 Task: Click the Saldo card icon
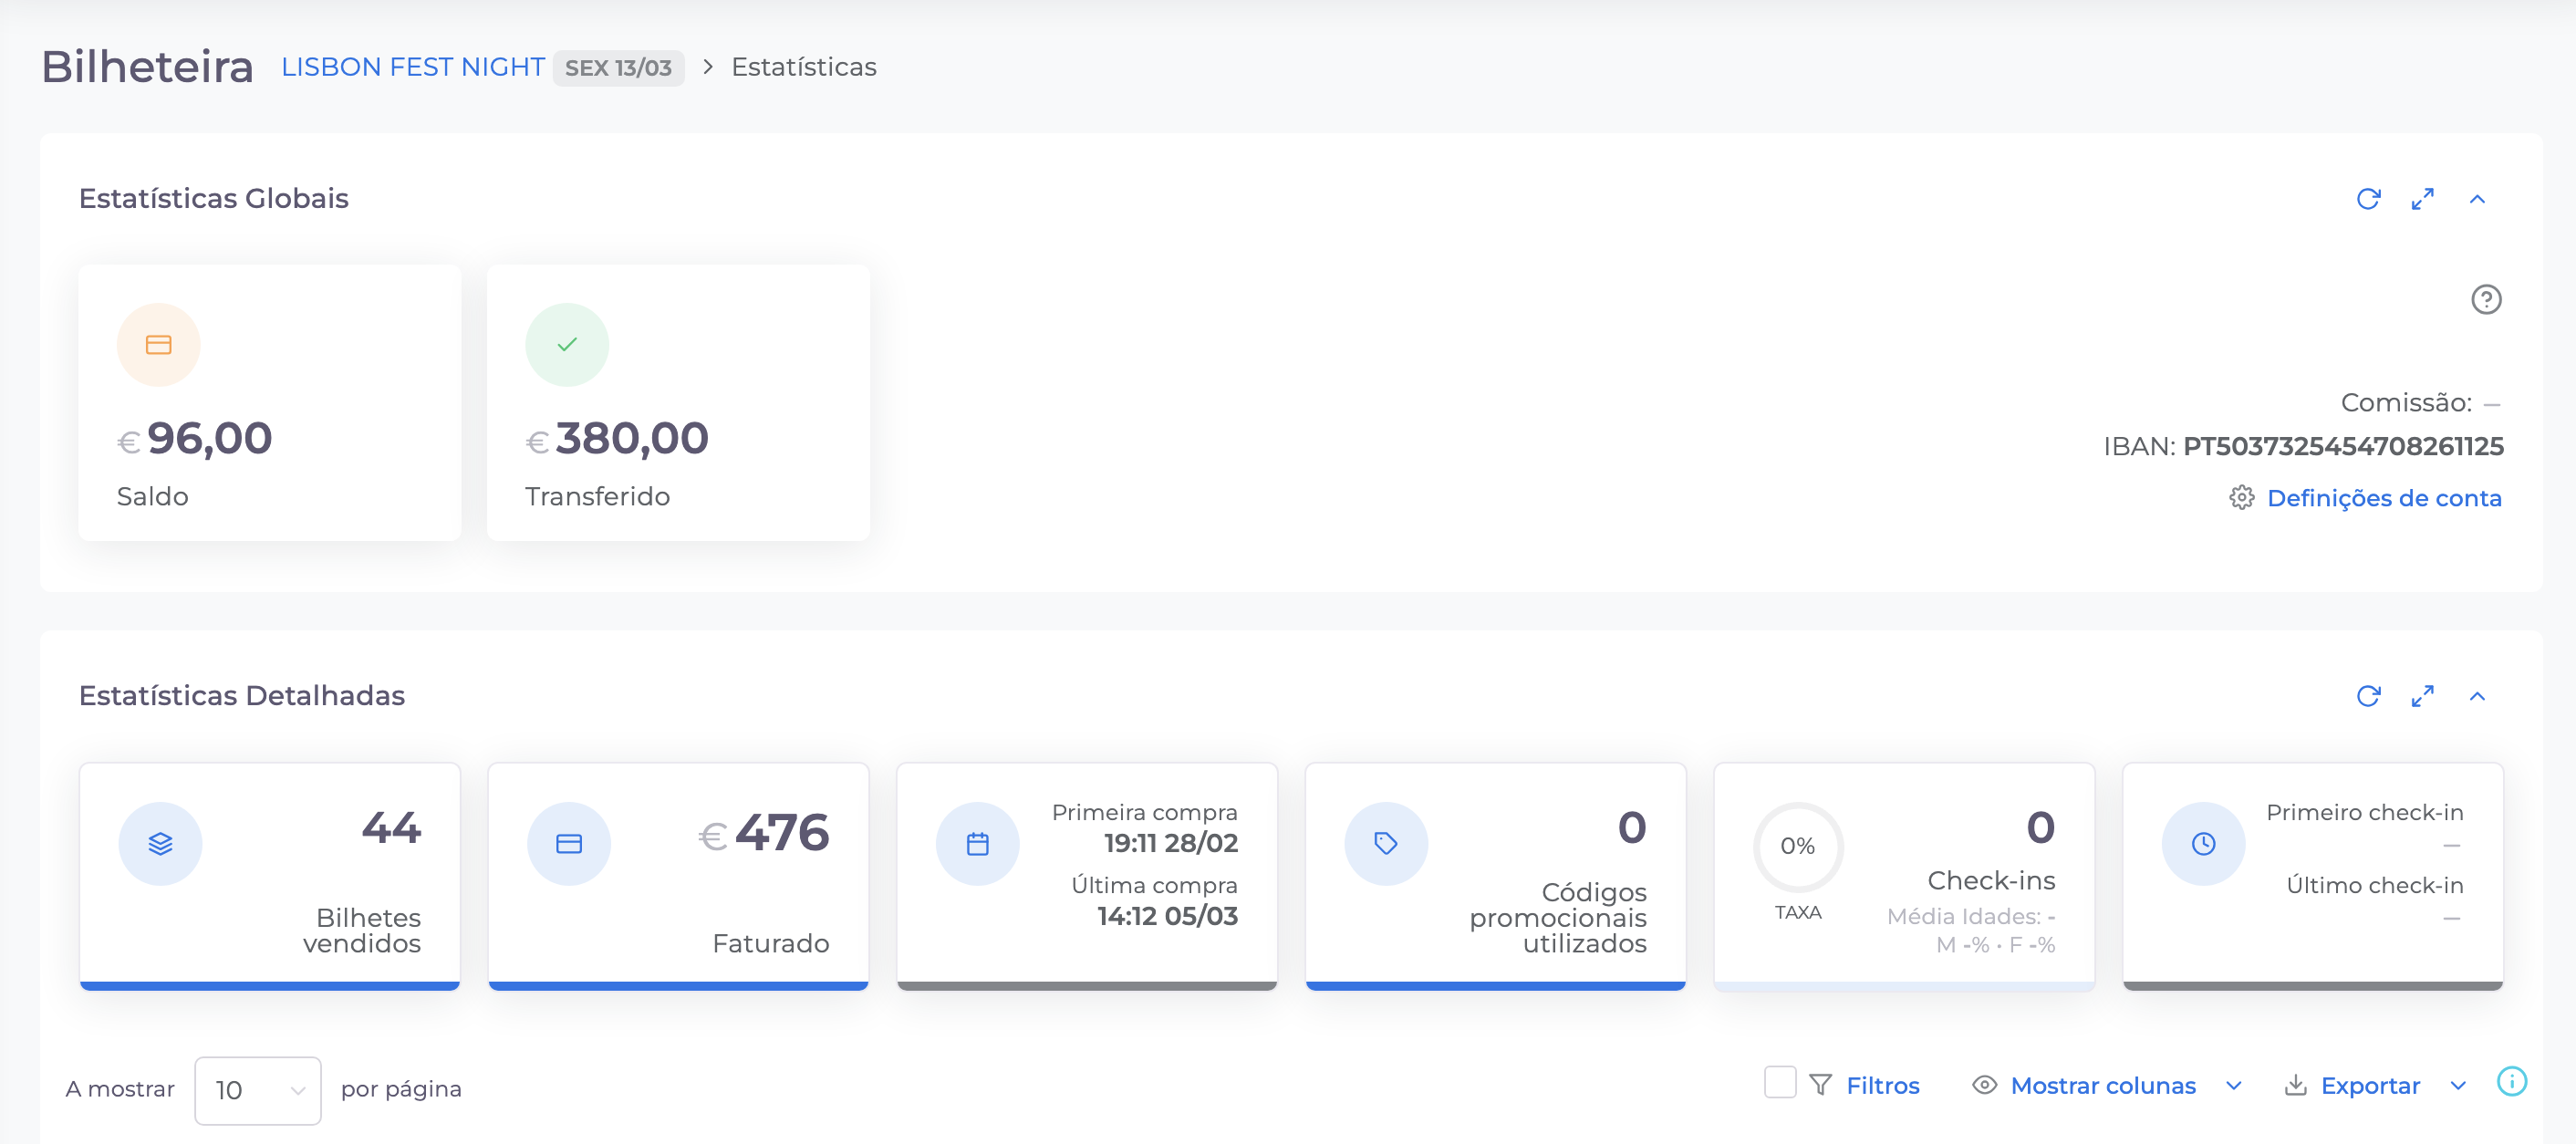coord(158,345)
